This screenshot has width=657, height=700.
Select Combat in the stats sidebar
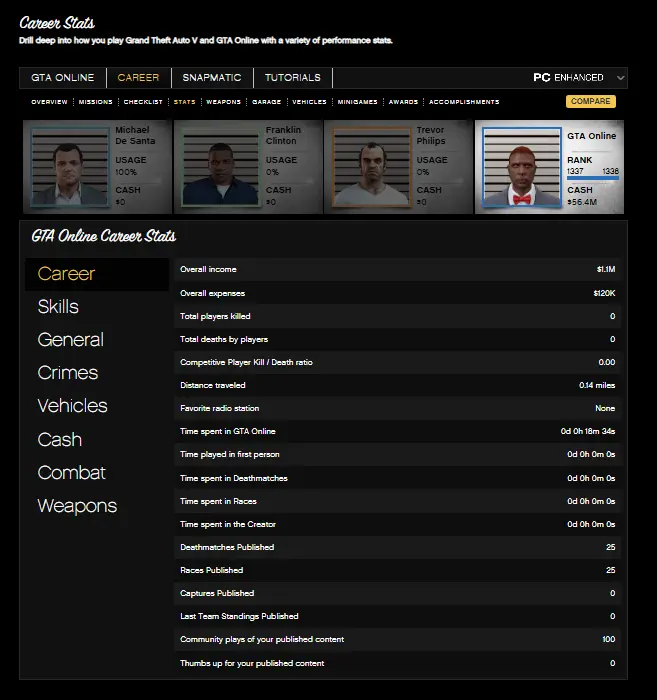71,473
